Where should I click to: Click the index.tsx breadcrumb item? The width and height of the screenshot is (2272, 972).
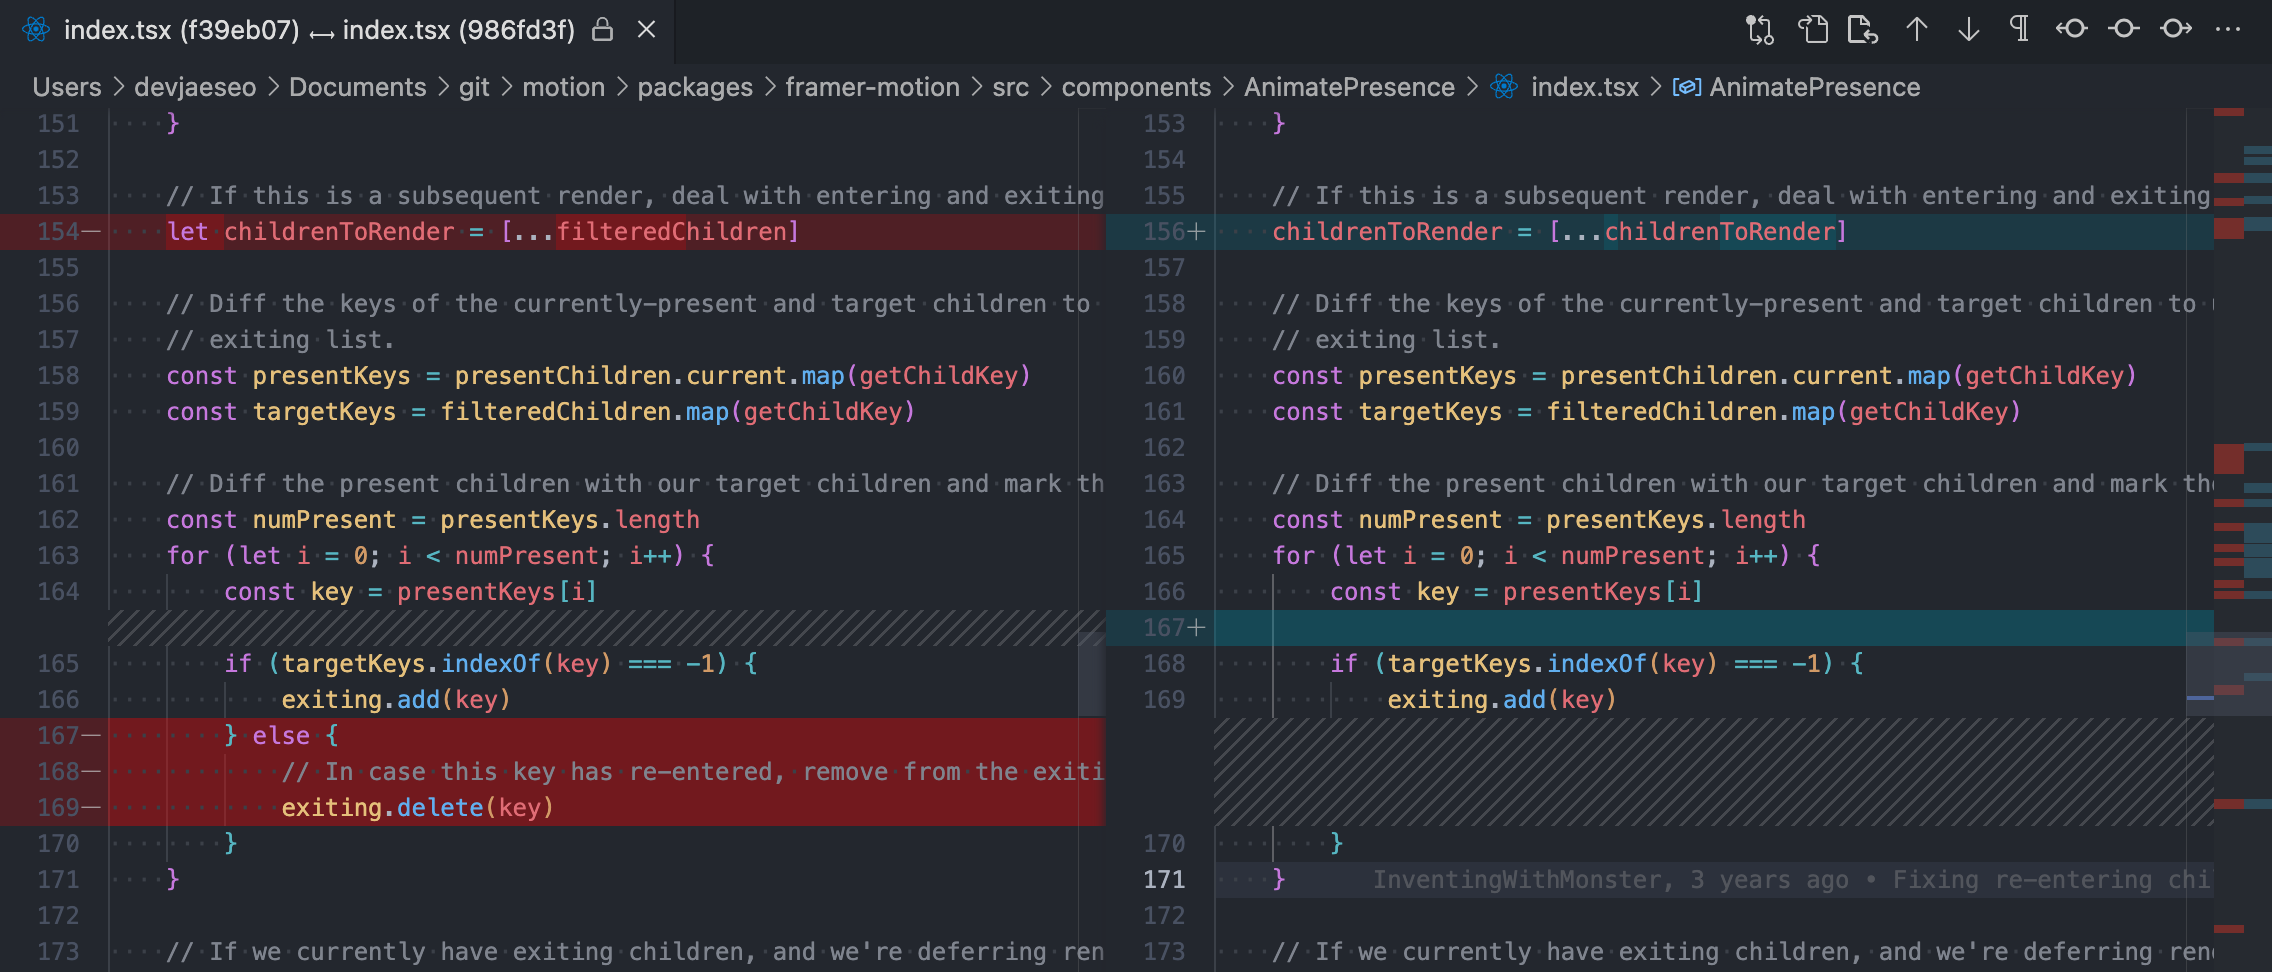pos(1584,87)
